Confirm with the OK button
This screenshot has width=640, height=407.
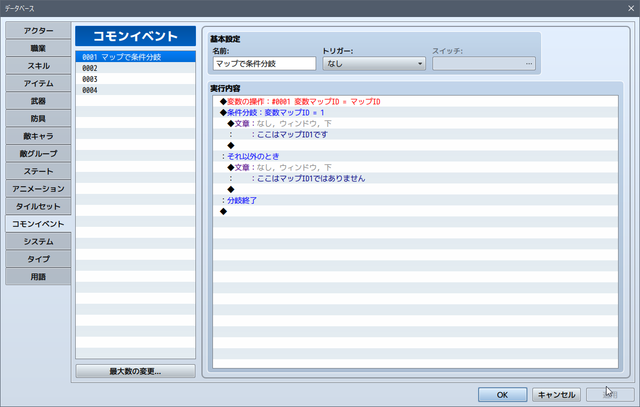[x=502, y=395]
